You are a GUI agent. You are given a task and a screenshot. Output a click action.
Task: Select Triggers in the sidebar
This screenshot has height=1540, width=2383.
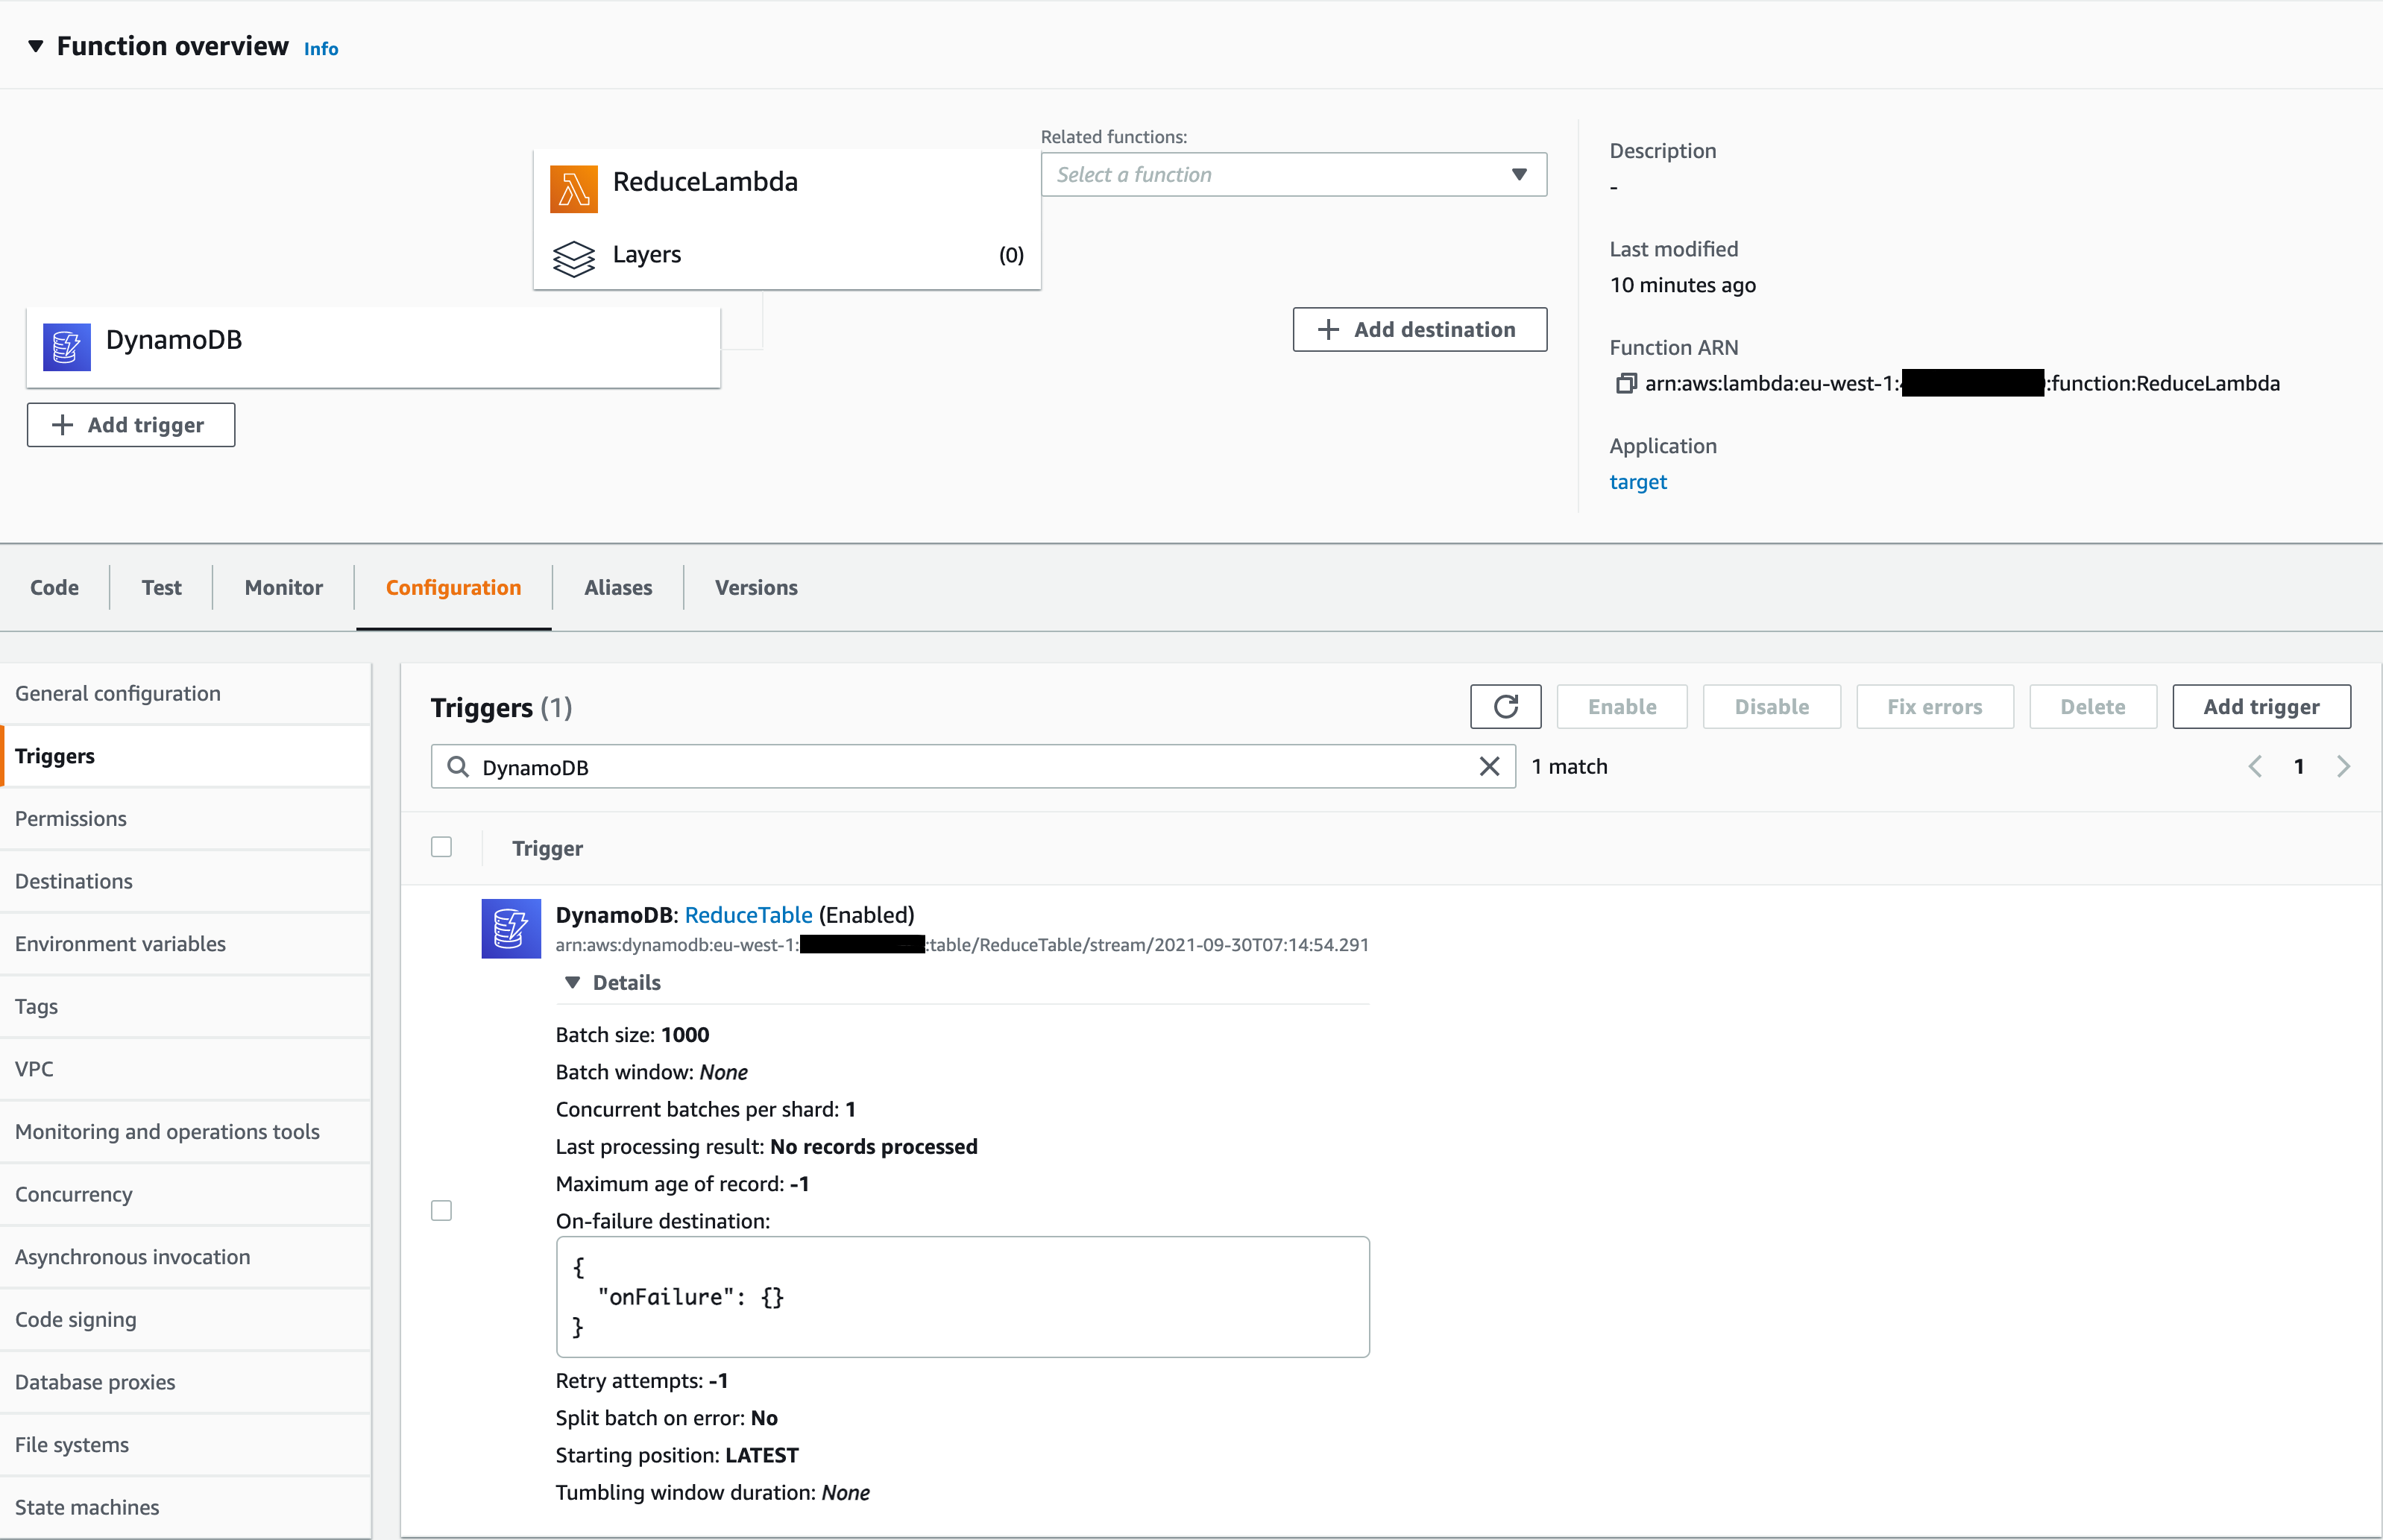pyautogui.click(x=186, y=756)
